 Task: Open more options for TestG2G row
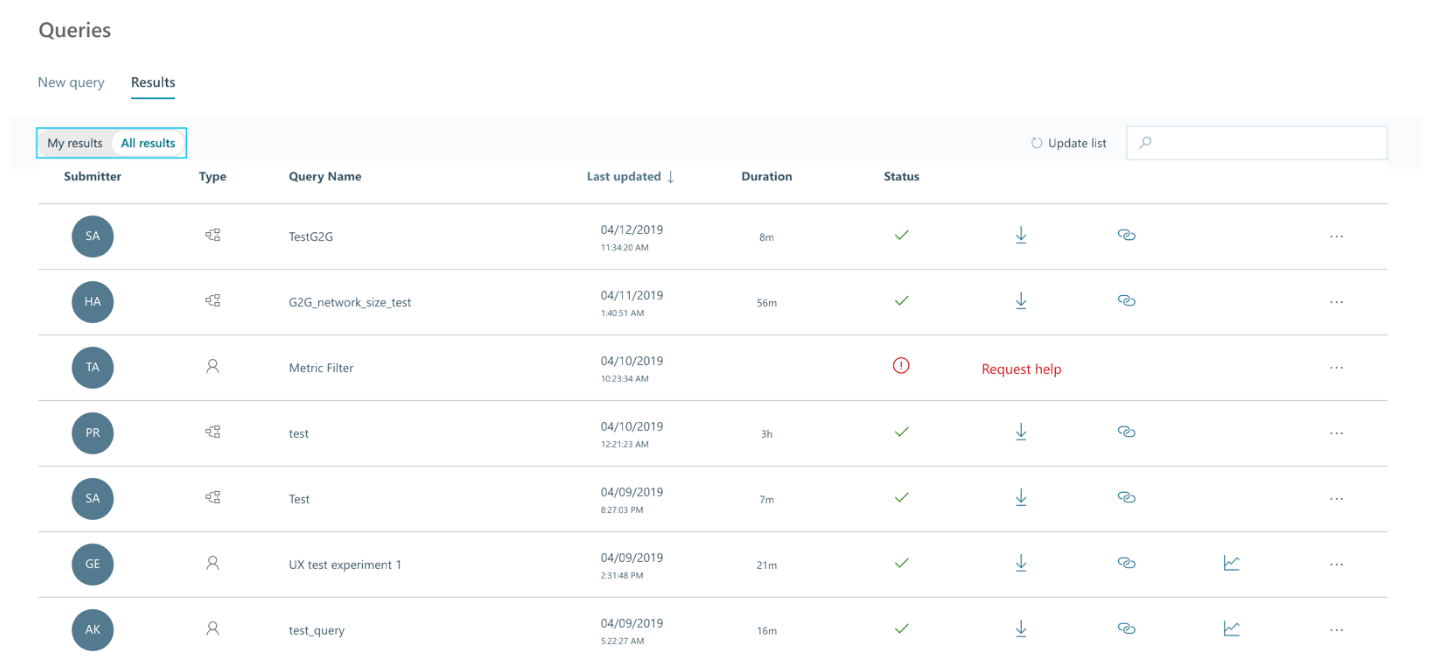tap(1336, 237)
